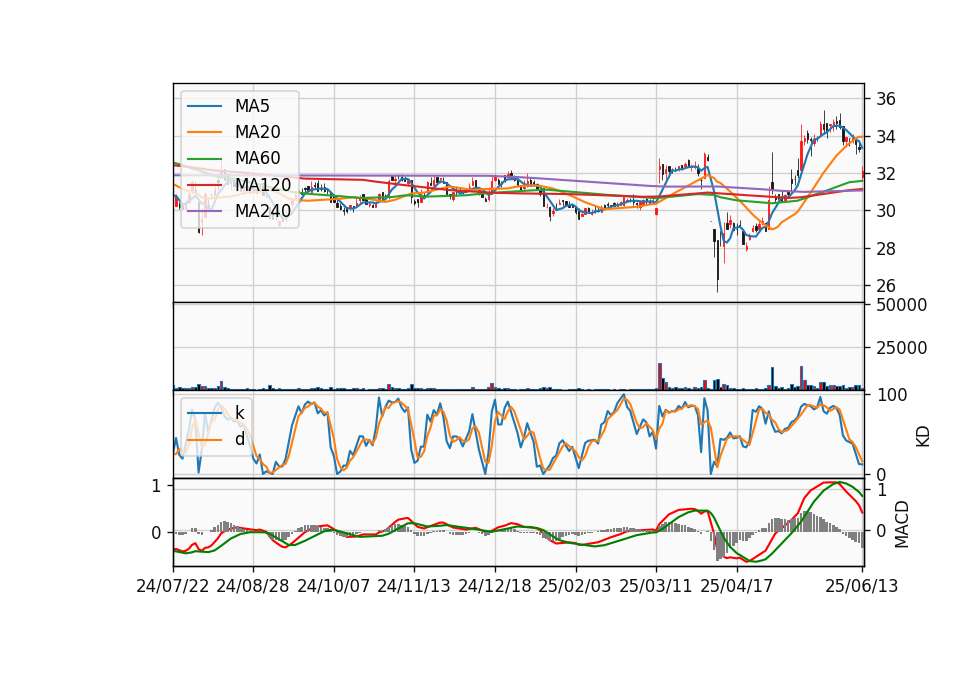Click the price axis value 28
The height and width of the screenshot is (690, 960).
(x=885, y=249)
